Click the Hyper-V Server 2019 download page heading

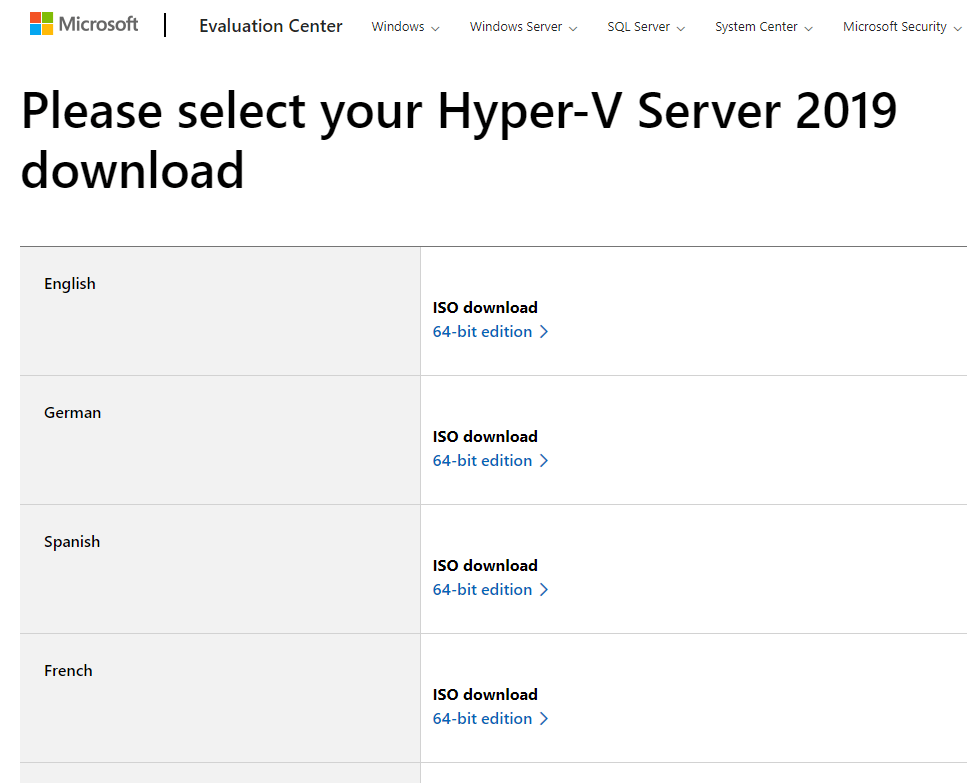pos(459,140)
